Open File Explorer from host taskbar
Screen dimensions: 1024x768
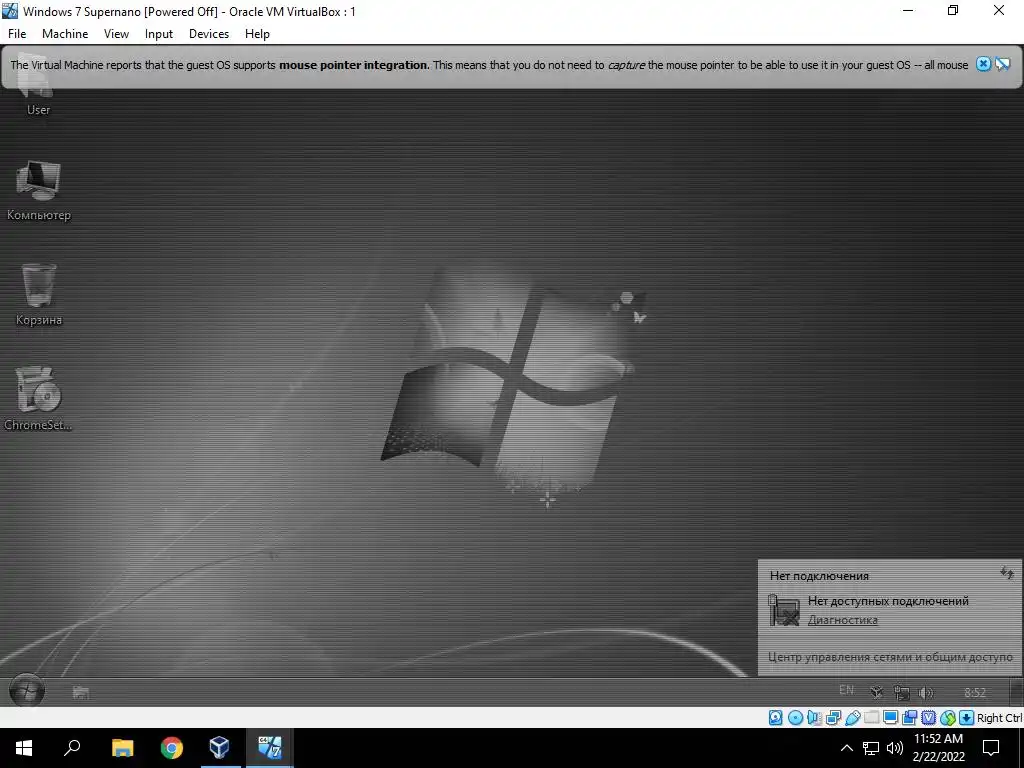tap(122, 748)
